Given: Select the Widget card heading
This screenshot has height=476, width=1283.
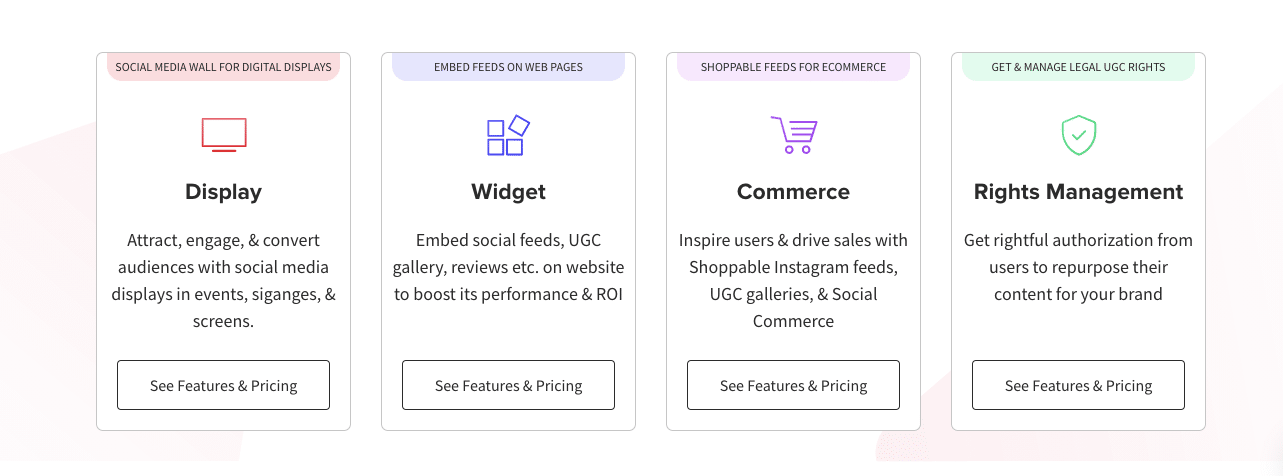Looking at the screenshot, I should (x=508, y=192).
